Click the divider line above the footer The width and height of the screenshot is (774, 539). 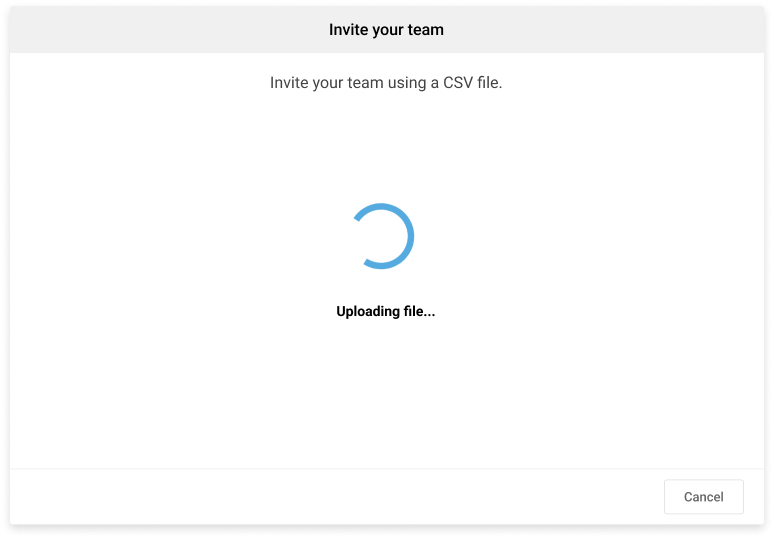click(x=387, y=468)
